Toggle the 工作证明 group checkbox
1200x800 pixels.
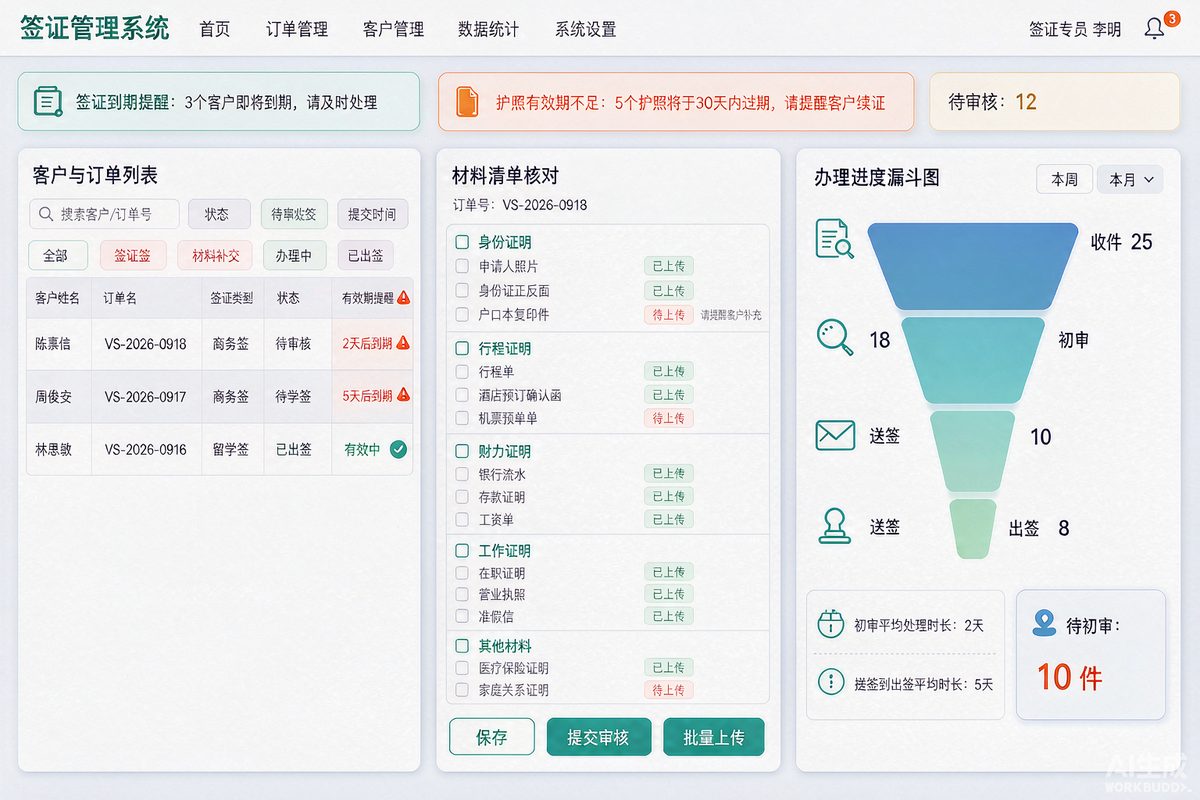pos(462,550)
